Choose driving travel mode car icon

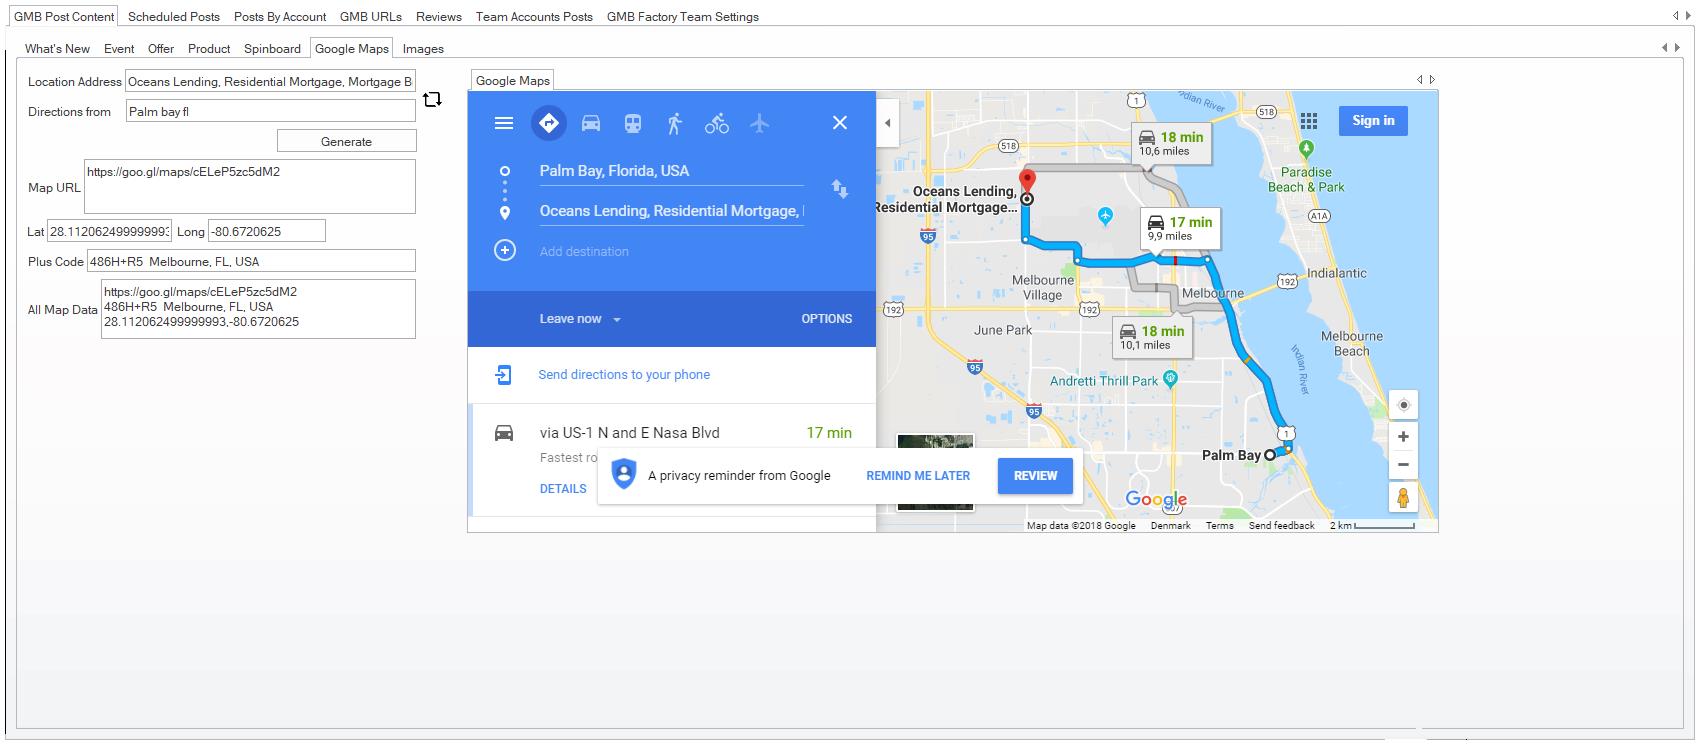(x=591, y=123)
